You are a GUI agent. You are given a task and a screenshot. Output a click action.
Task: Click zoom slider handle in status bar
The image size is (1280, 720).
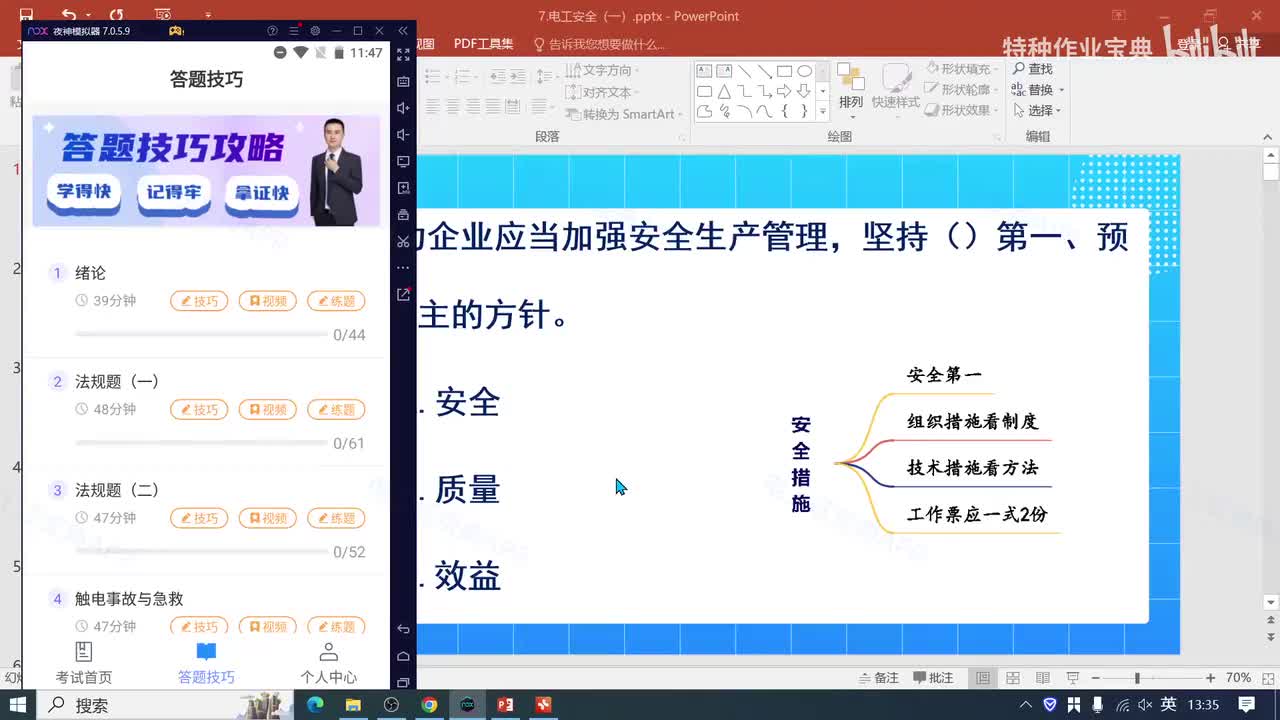coord(1137,678)
